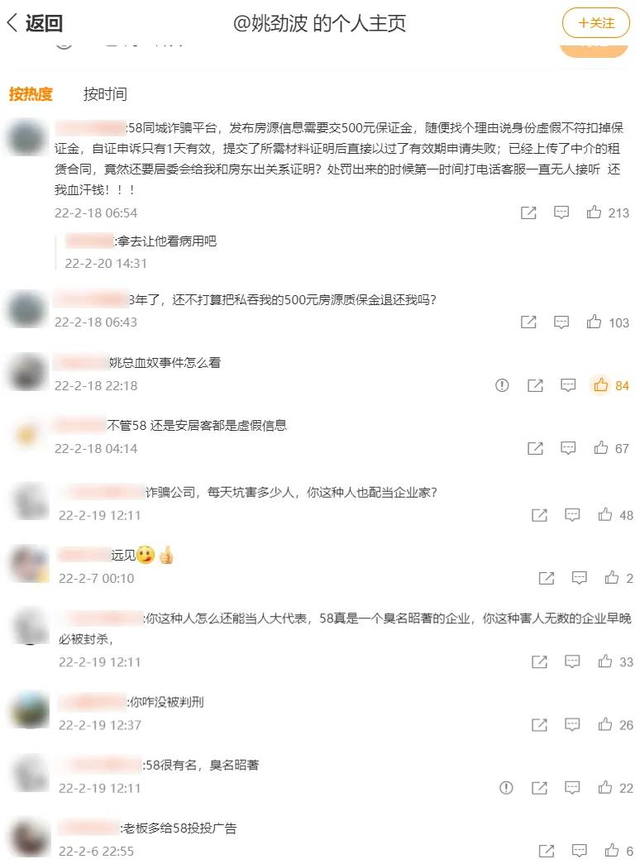Go back using the 返回 arrow
640x864 pixels.
[x=34, y=23]
